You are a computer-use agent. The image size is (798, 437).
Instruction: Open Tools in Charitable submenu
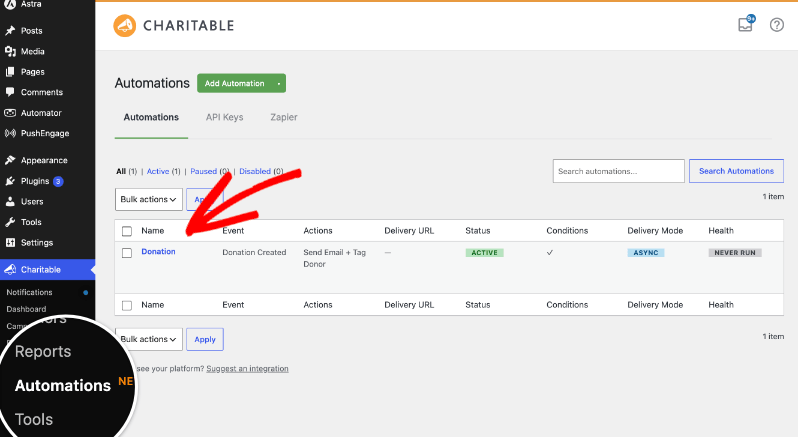point(34,420)
